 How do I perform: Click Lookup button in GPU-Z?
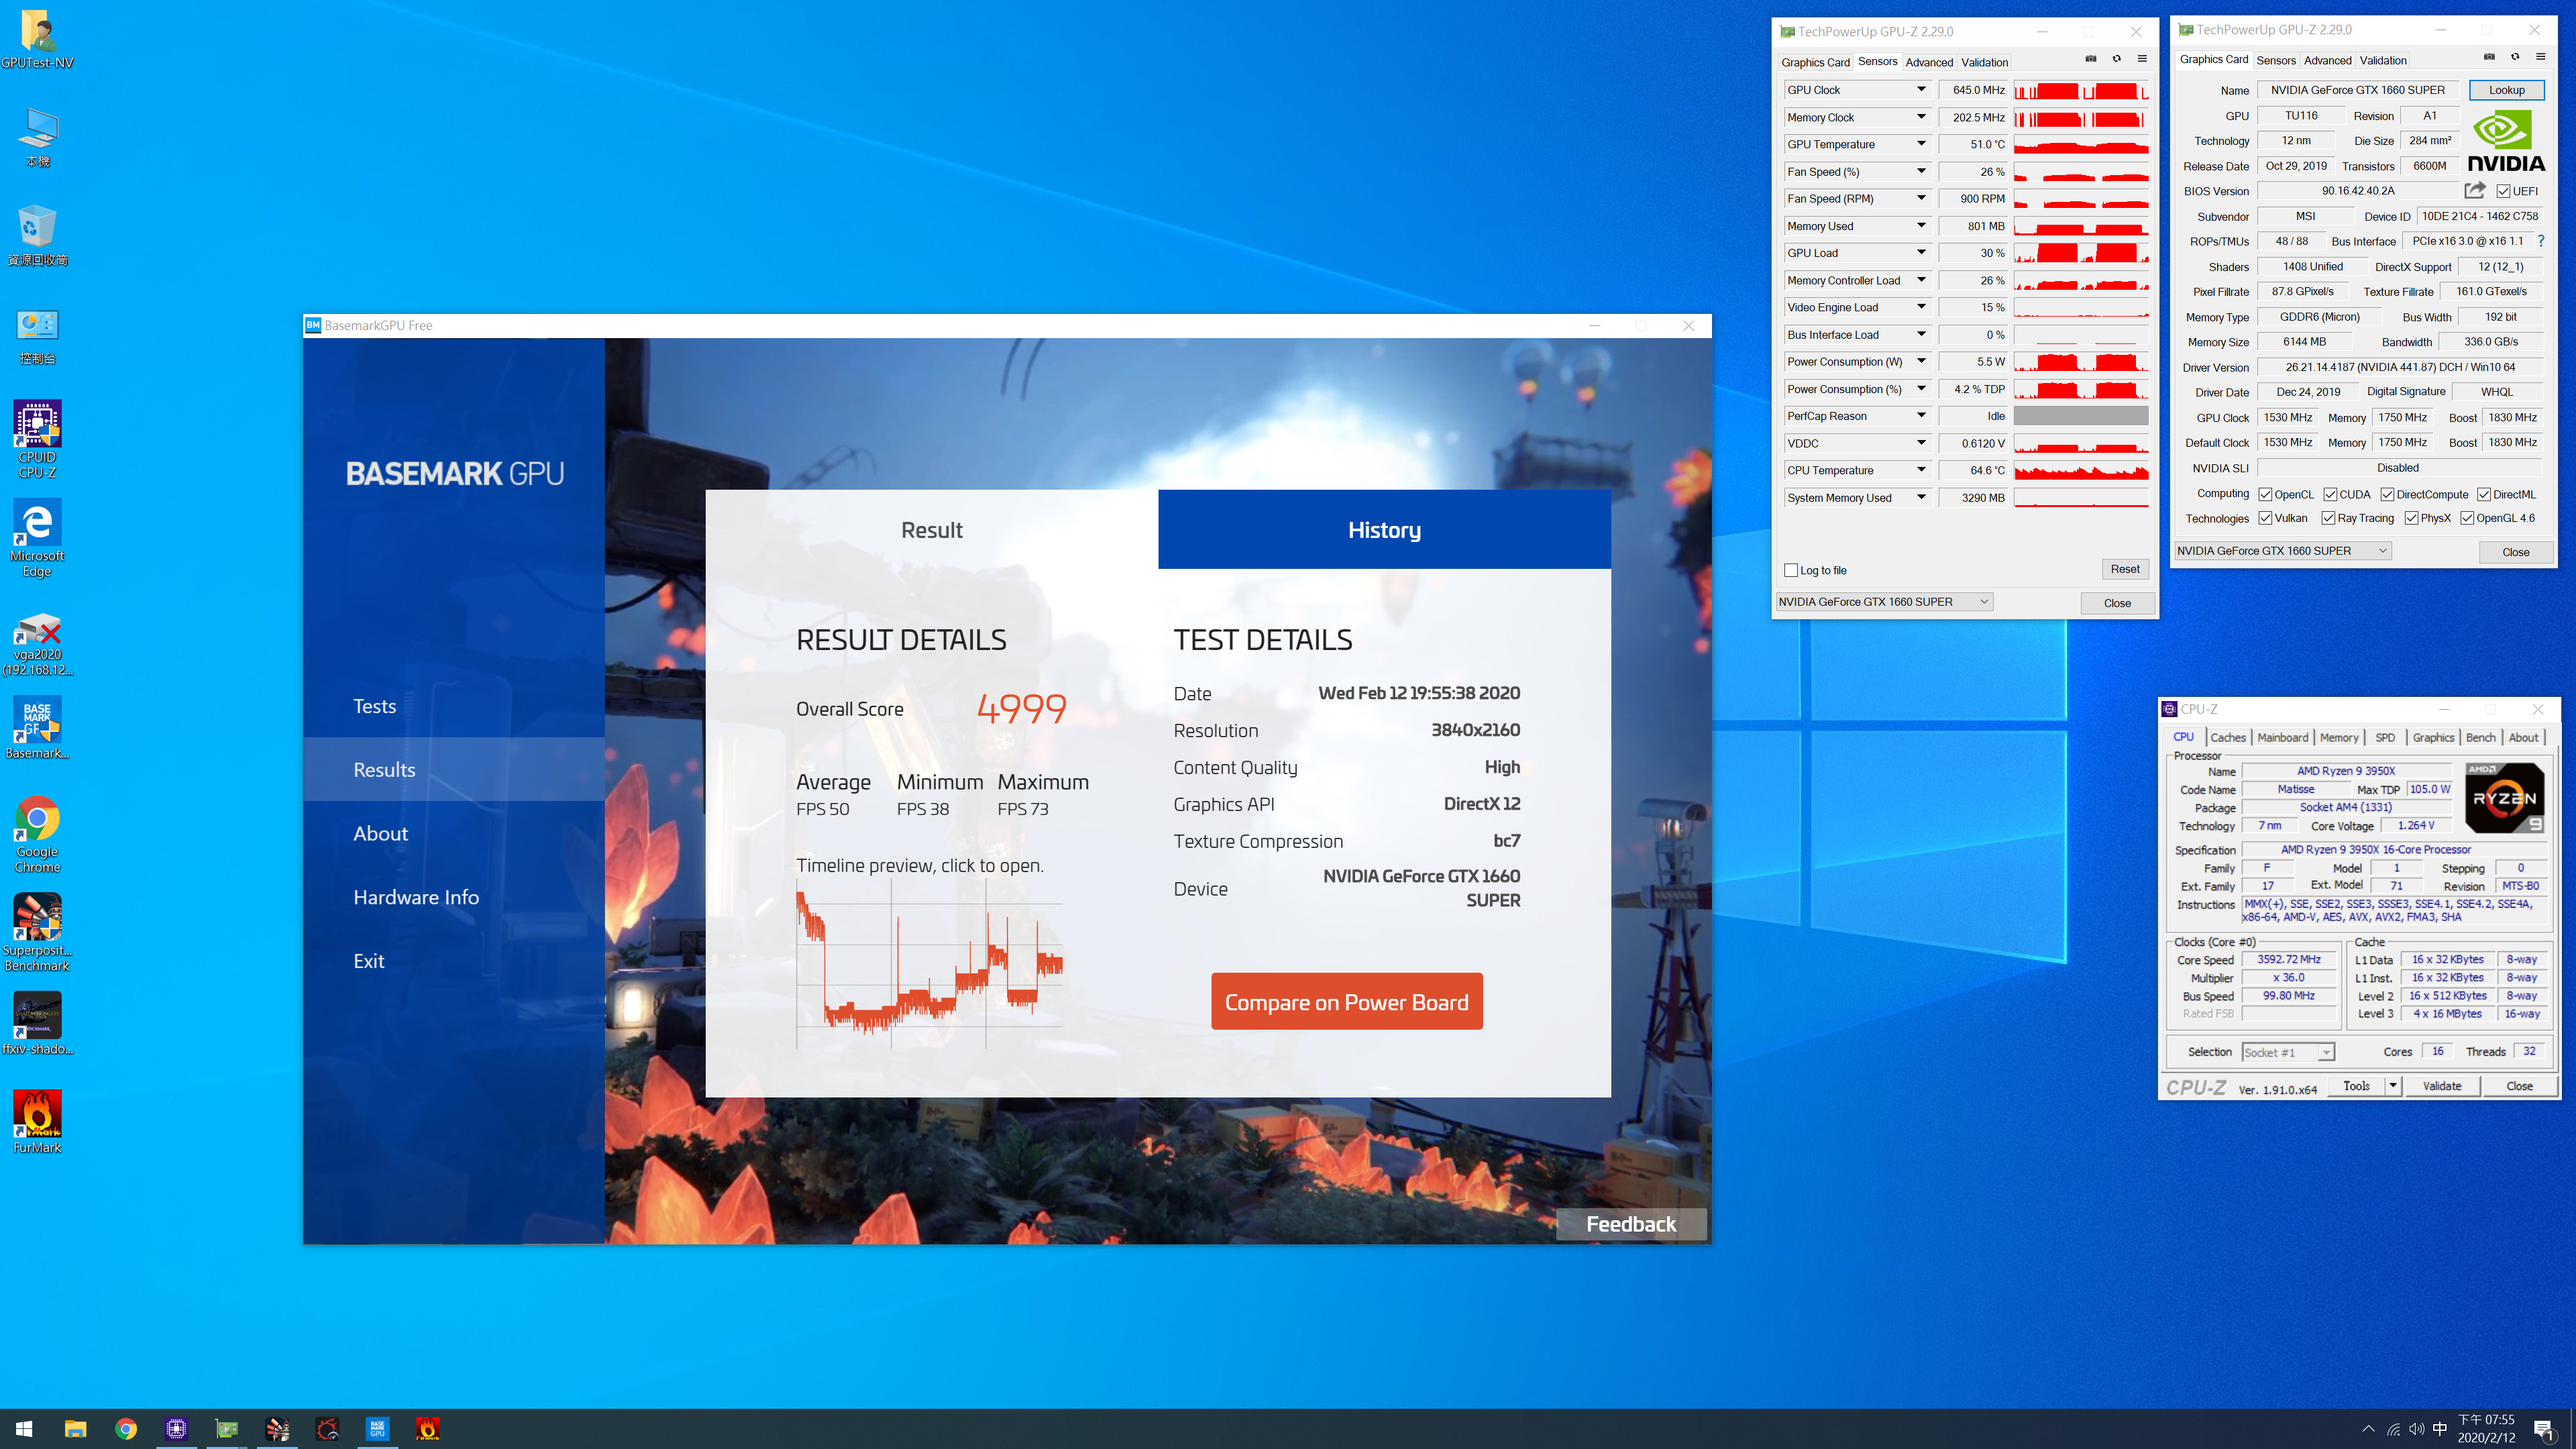point(2506,90)
